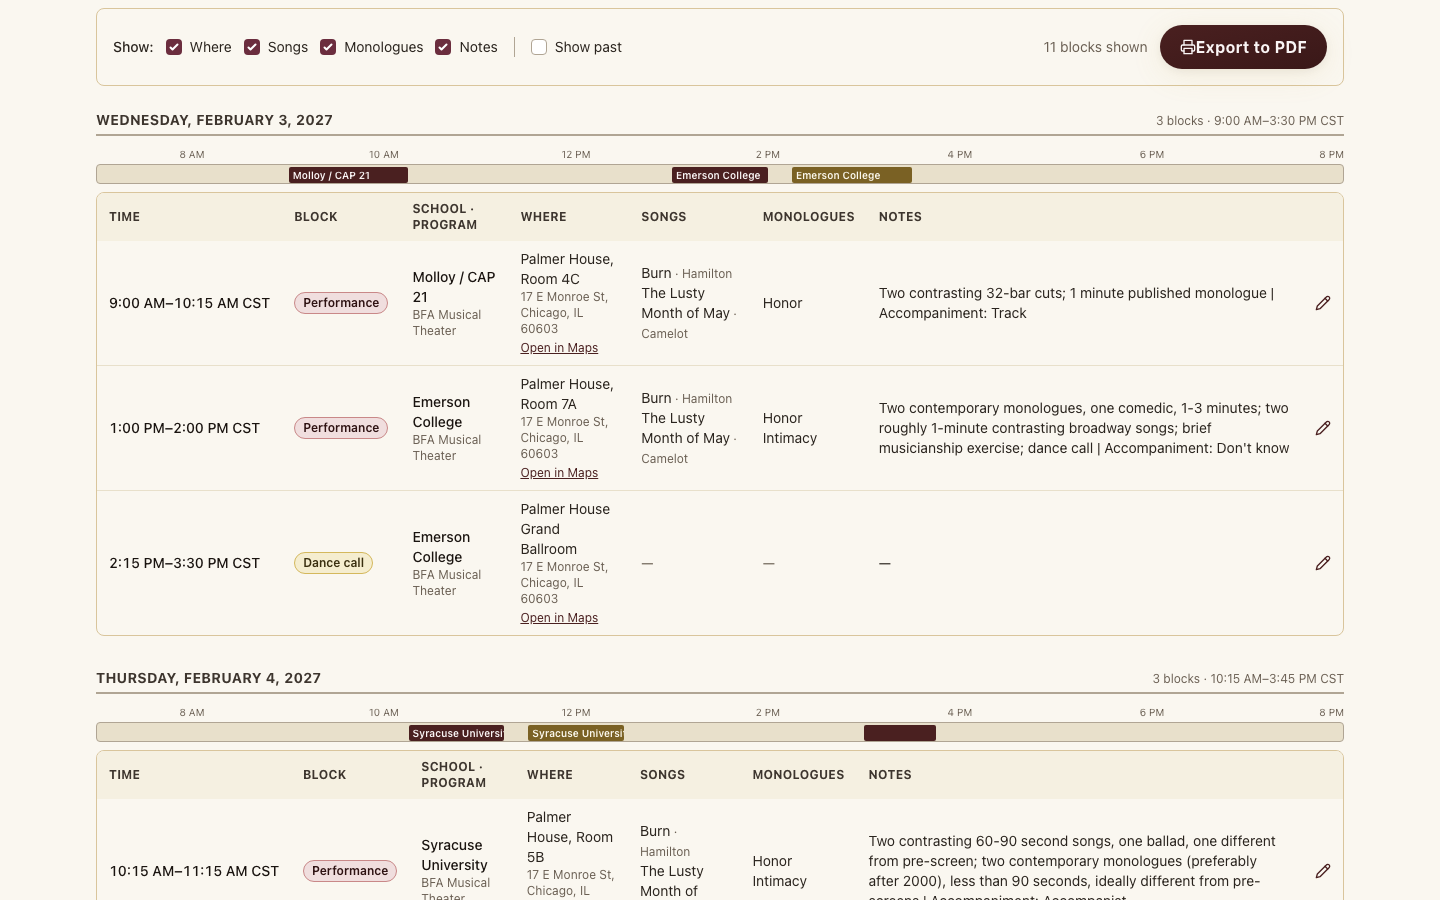Uncheck the Songs column checkbox

[x=252, y=47]
